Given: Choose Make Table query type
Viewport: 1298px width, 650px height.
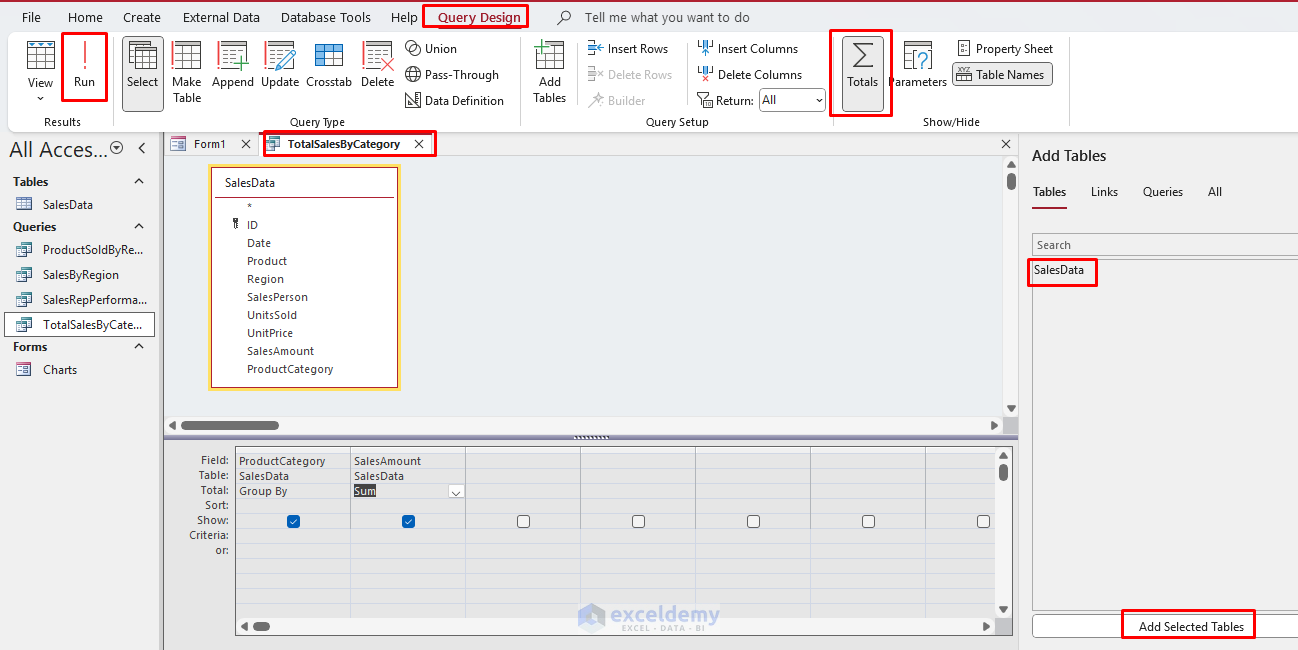Looking at the screenshot, I should (187, 73).
